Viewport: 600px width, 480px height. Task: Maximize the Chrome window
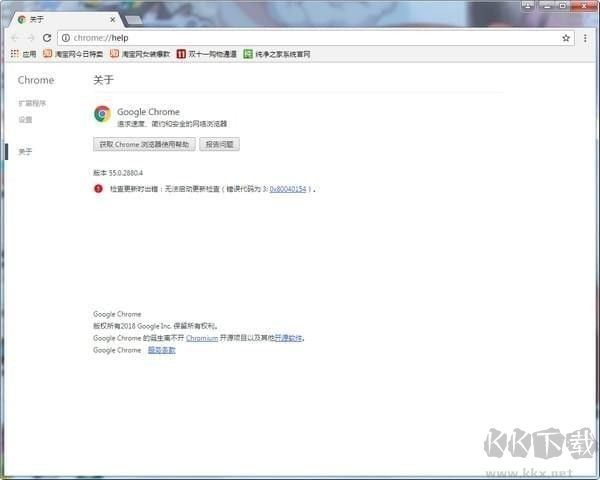coord(563,6)
